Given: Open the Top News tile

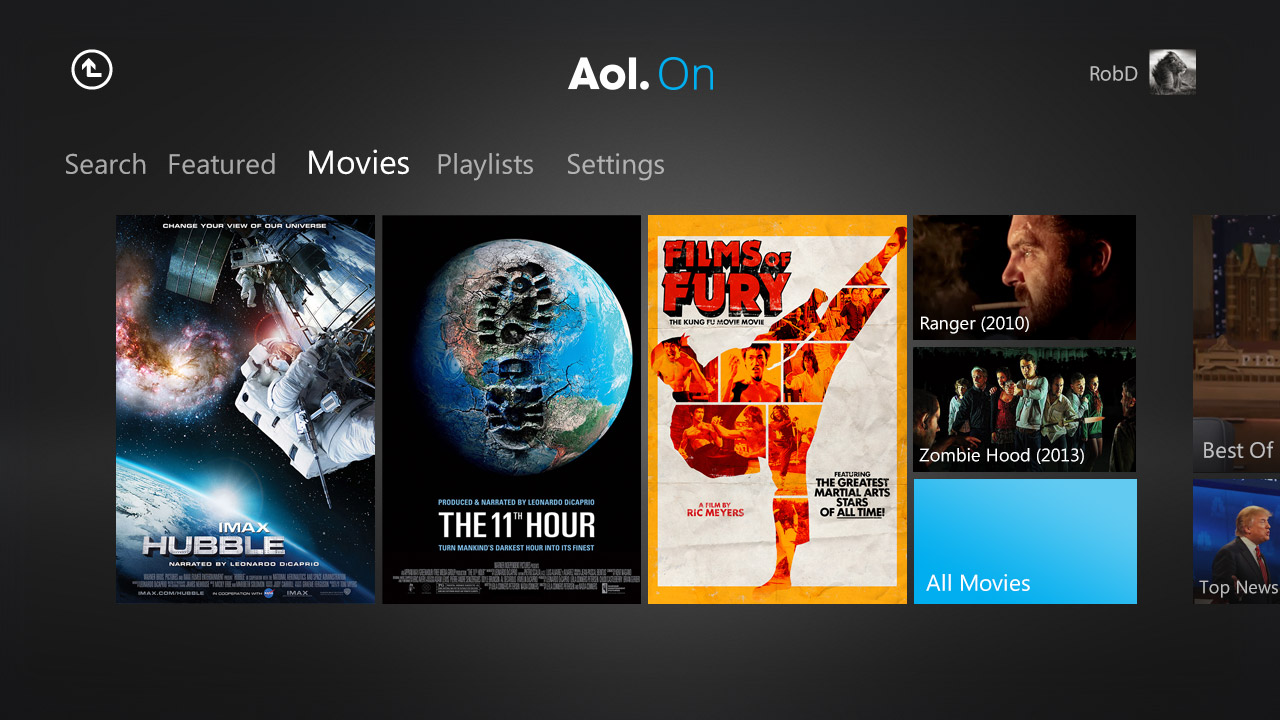Looking at the screenshot, I should pyautogui.click(x=1236, y=541).
